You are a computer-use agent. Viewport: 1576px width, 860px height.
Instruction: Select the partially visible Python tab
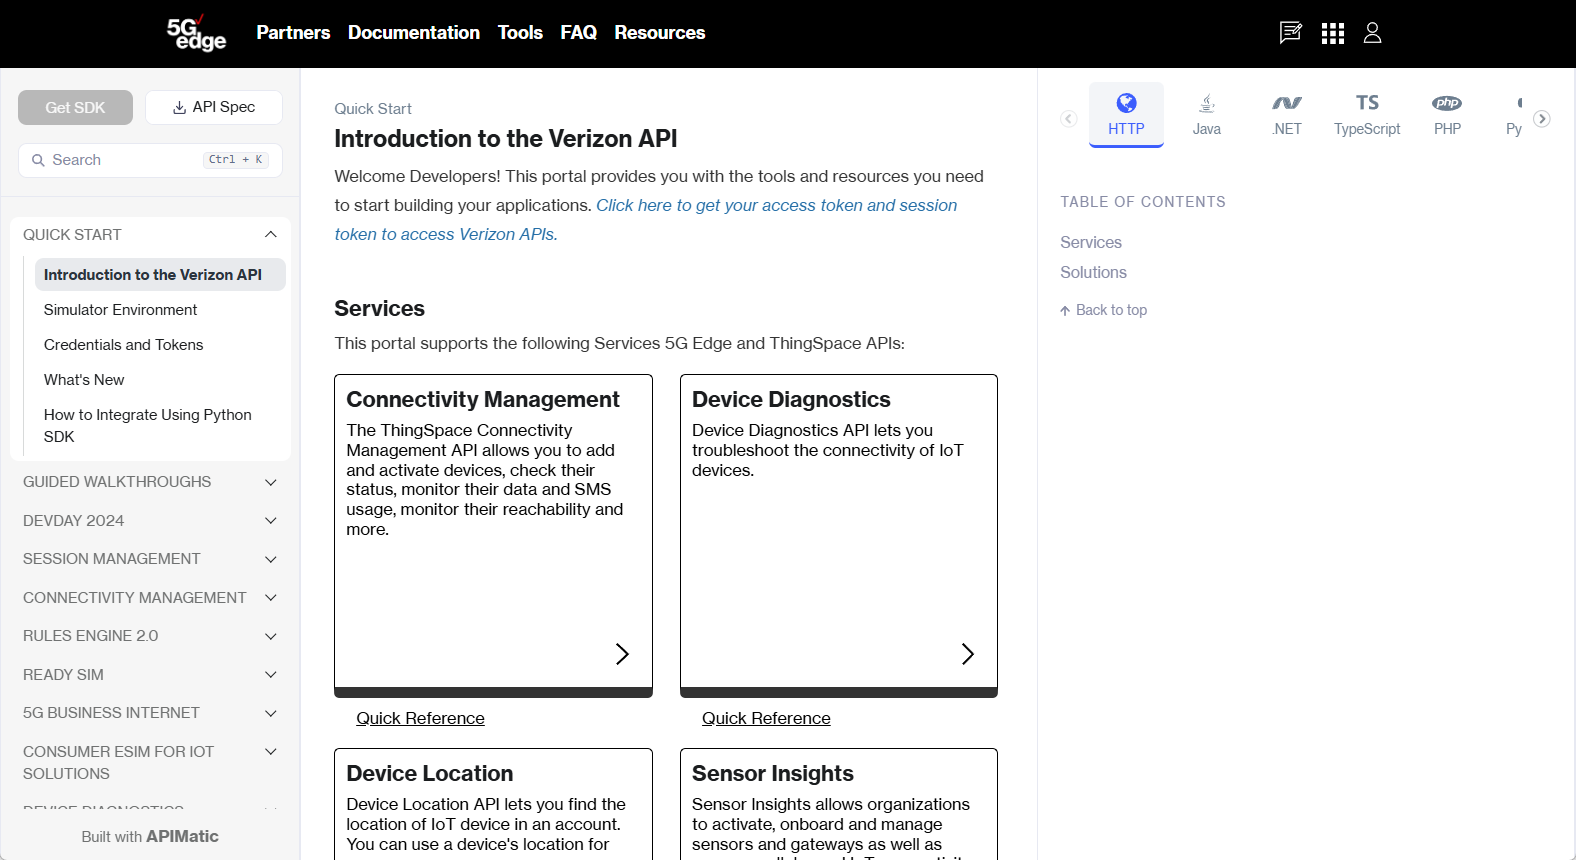[x=1514, y=114]
